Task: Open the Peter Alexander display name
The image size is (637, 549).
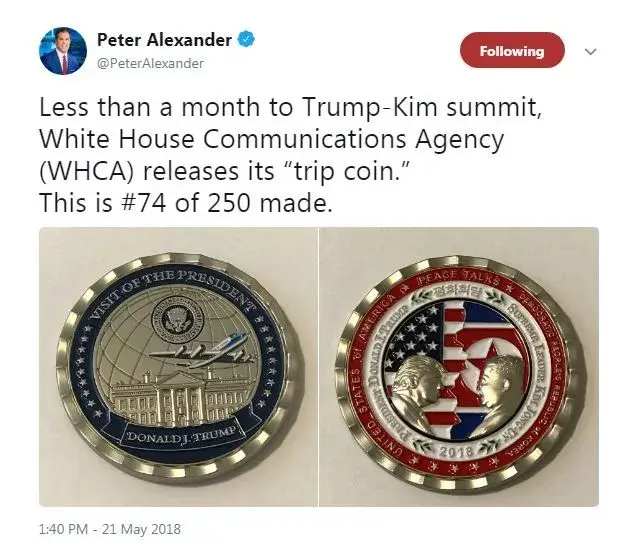Action: click(165, 40)
